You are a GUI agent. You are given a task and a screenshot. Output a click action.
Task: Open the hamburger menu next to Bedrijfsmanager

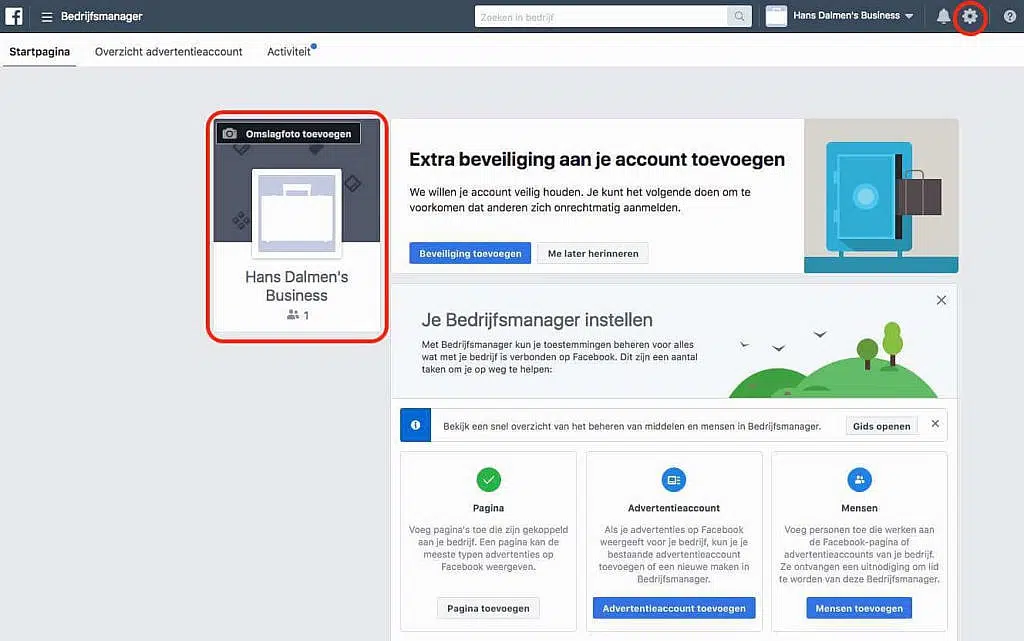click(x=47, y=16)
